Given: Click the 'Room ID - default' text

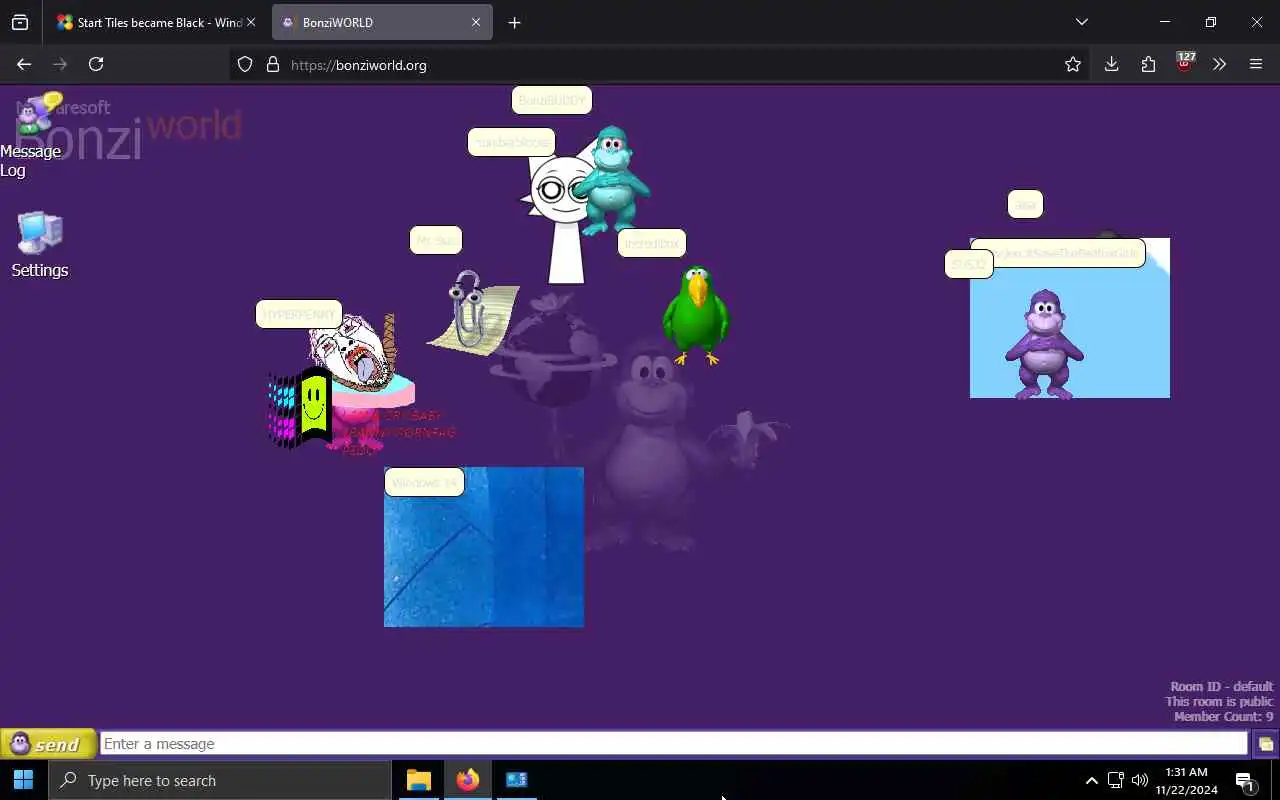Looking at the screenshot, I should pyautogui.click(x=1222, y=687).
